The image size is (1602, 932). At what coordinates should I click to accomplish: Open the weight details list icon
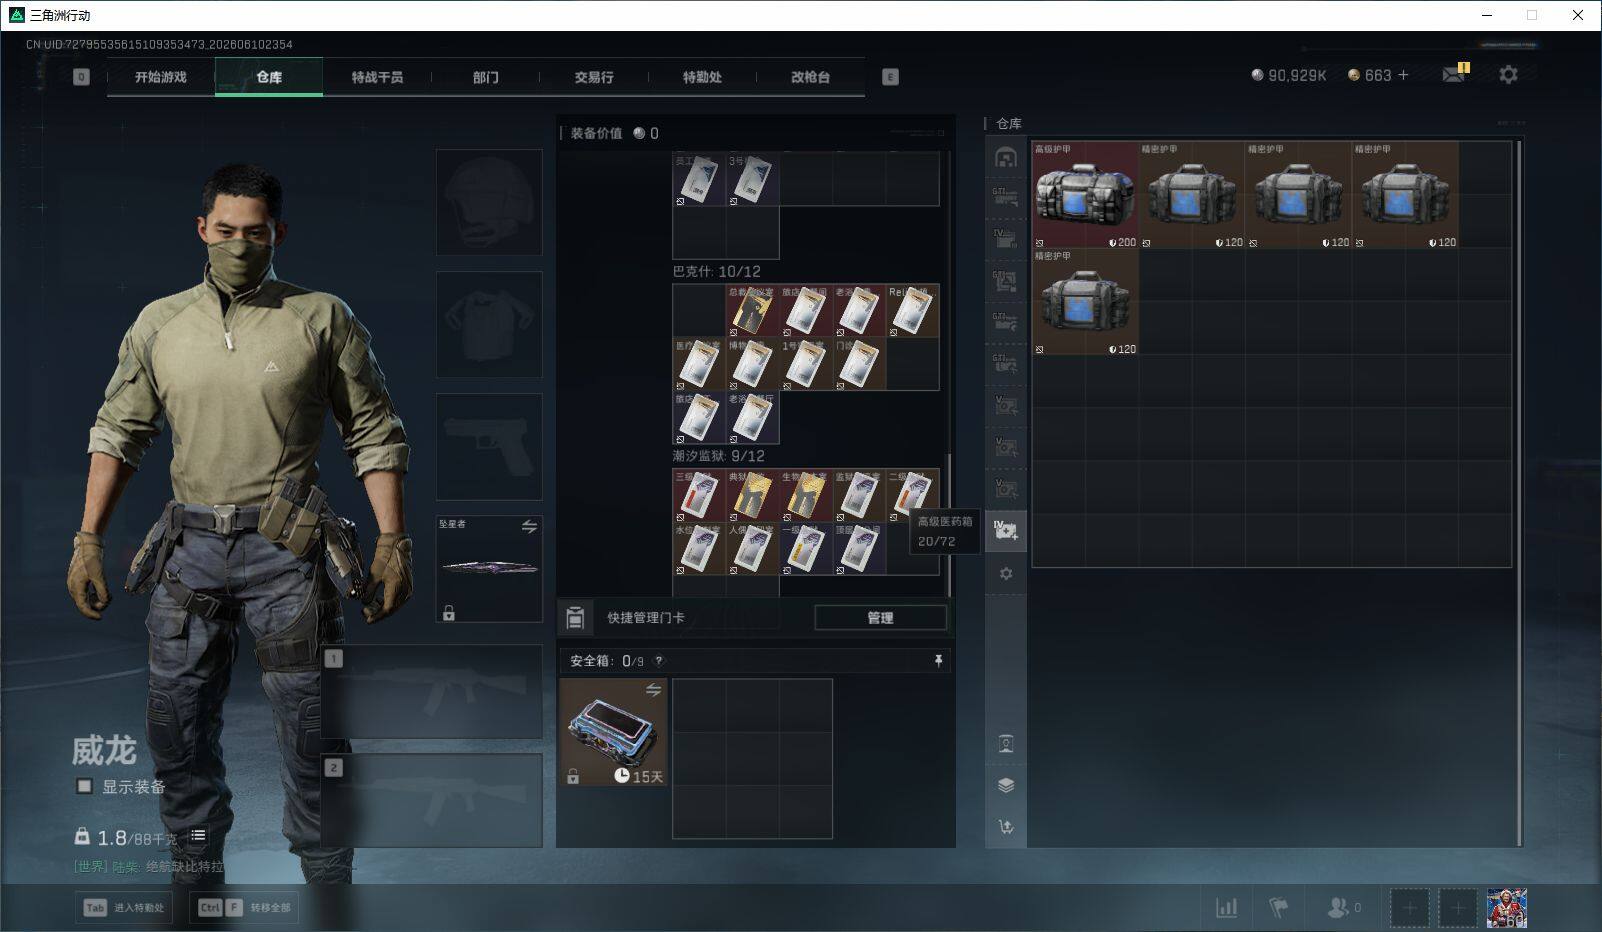[198, 836]
